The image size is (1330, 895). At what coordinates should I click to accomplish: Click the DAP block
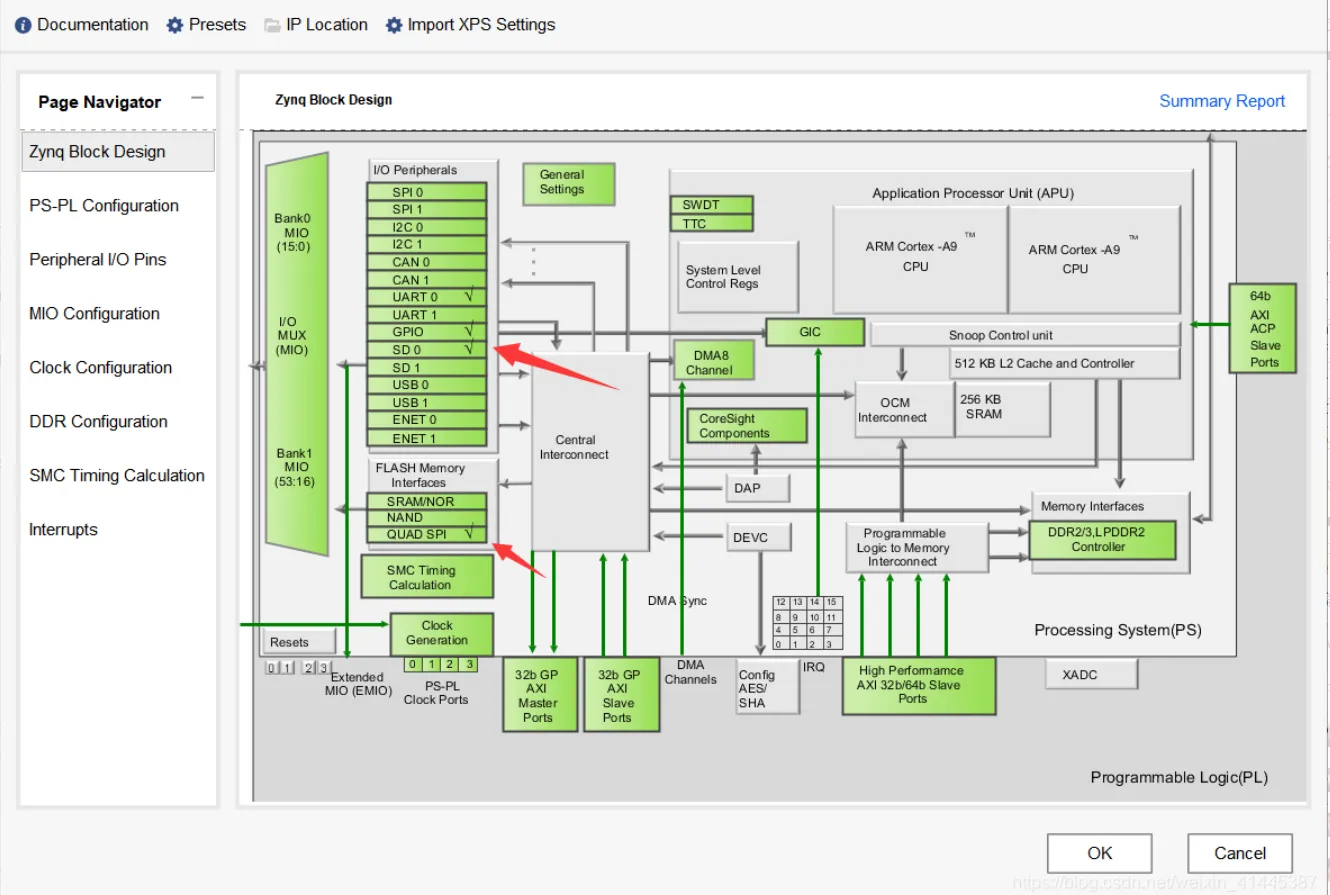757,488
